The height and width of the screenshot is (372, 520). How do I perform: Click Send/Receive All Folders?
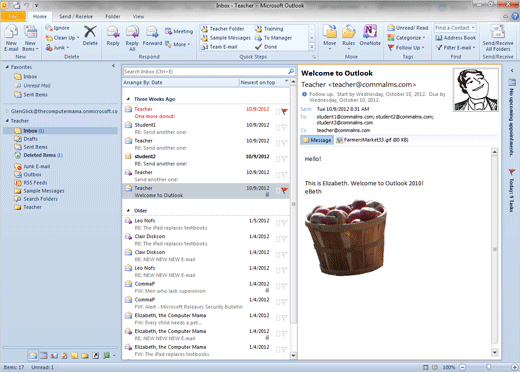click(498, 38)
